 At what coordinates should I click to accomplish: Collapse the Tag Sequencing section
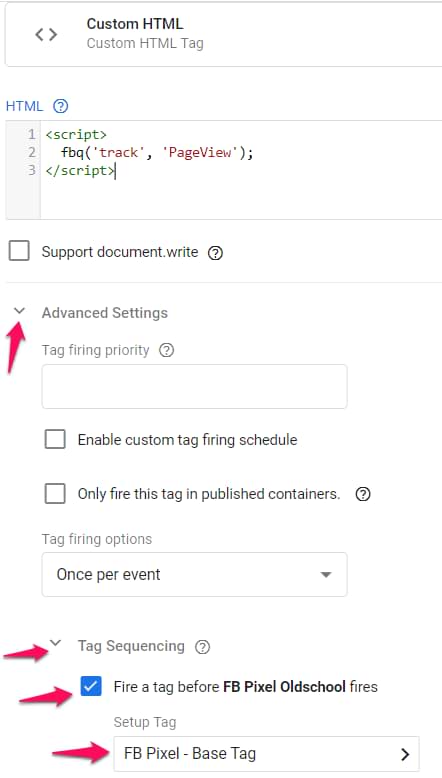56,644
